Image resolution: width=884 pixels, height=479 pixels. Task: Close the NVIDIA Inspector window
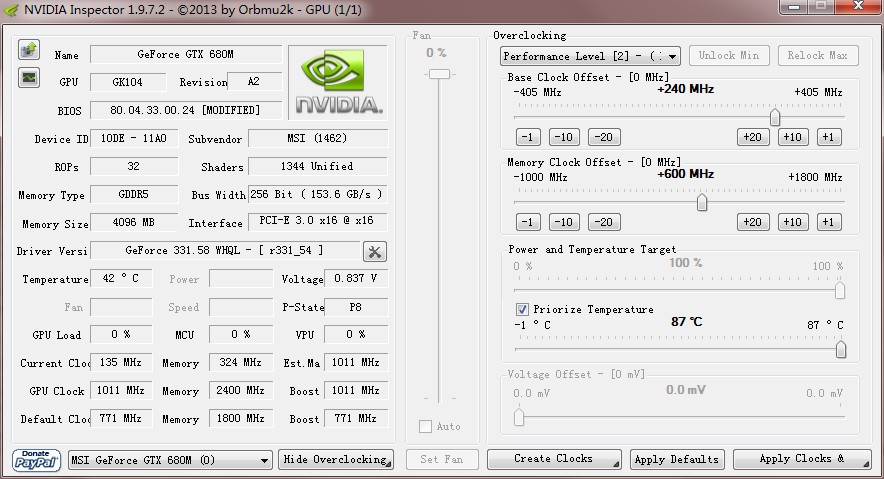(858, 6)
